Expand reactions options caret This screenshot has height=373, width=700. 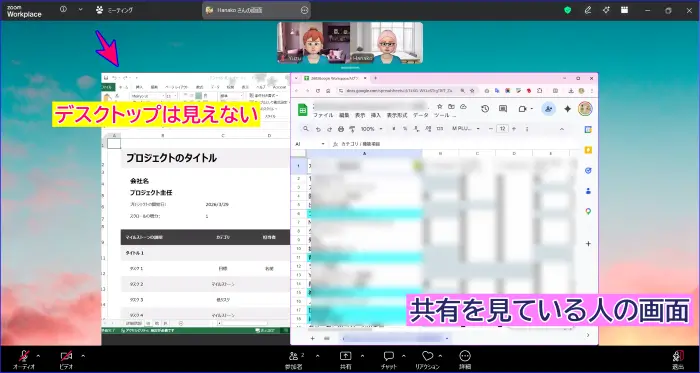click(x=440, y=356)
